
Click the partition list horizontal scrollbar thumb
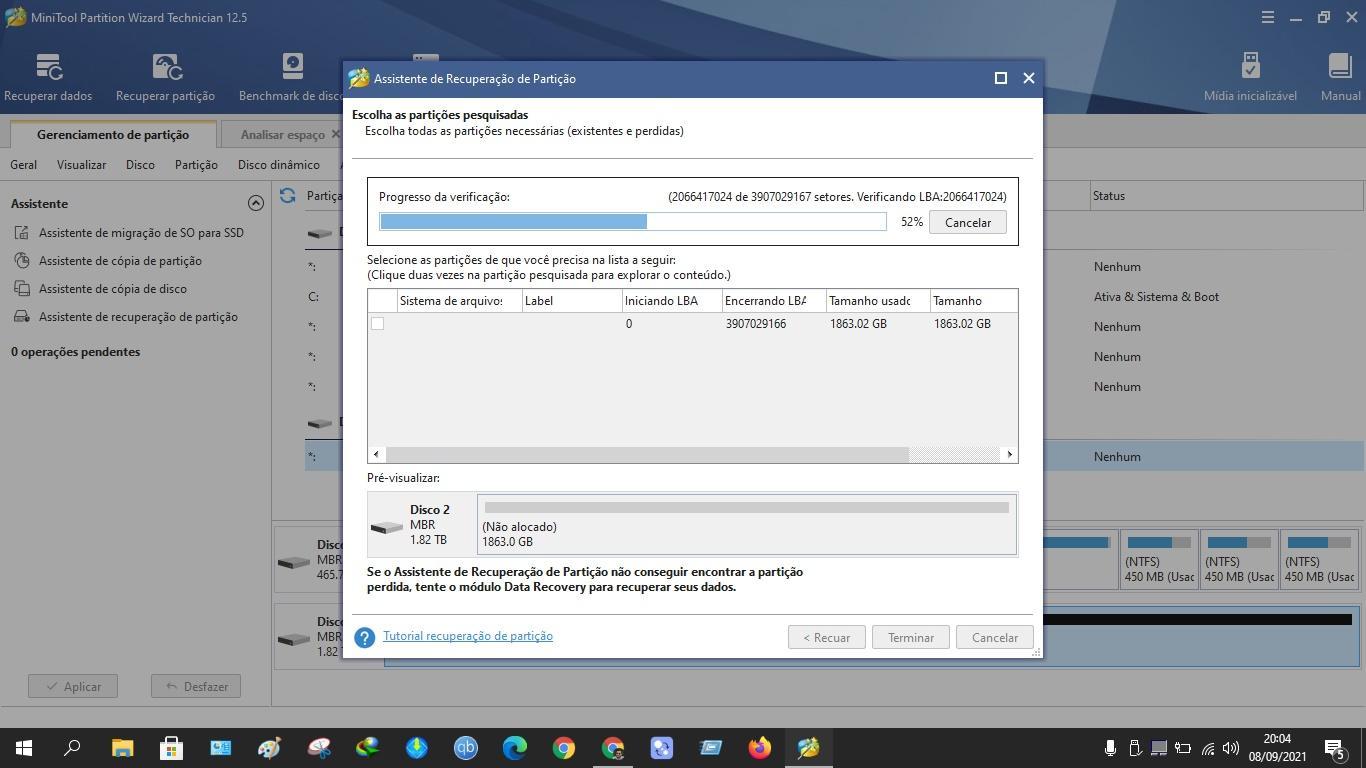click(x=647, y=454)
